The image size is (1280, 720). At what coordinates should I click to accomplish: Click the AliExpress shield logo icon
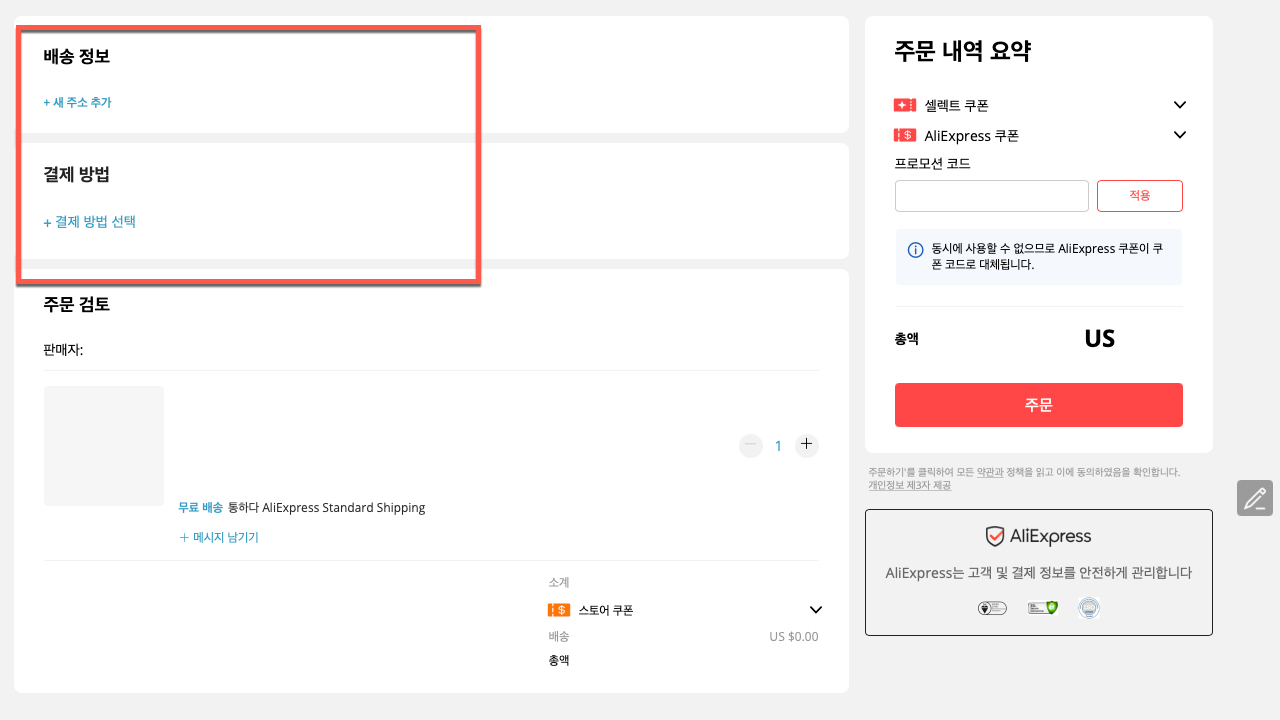coord(995,537)
